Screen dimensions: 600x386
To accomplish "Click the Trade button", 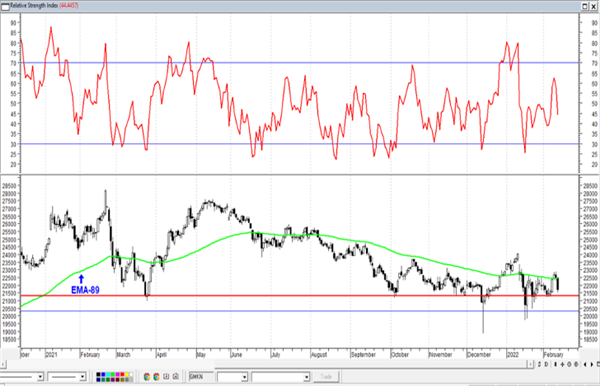I will 326,377.
